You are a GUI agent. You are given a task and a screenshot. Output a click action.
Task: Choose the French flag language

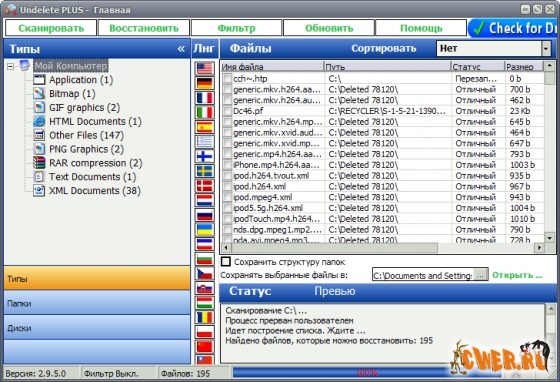click(205, 97)
